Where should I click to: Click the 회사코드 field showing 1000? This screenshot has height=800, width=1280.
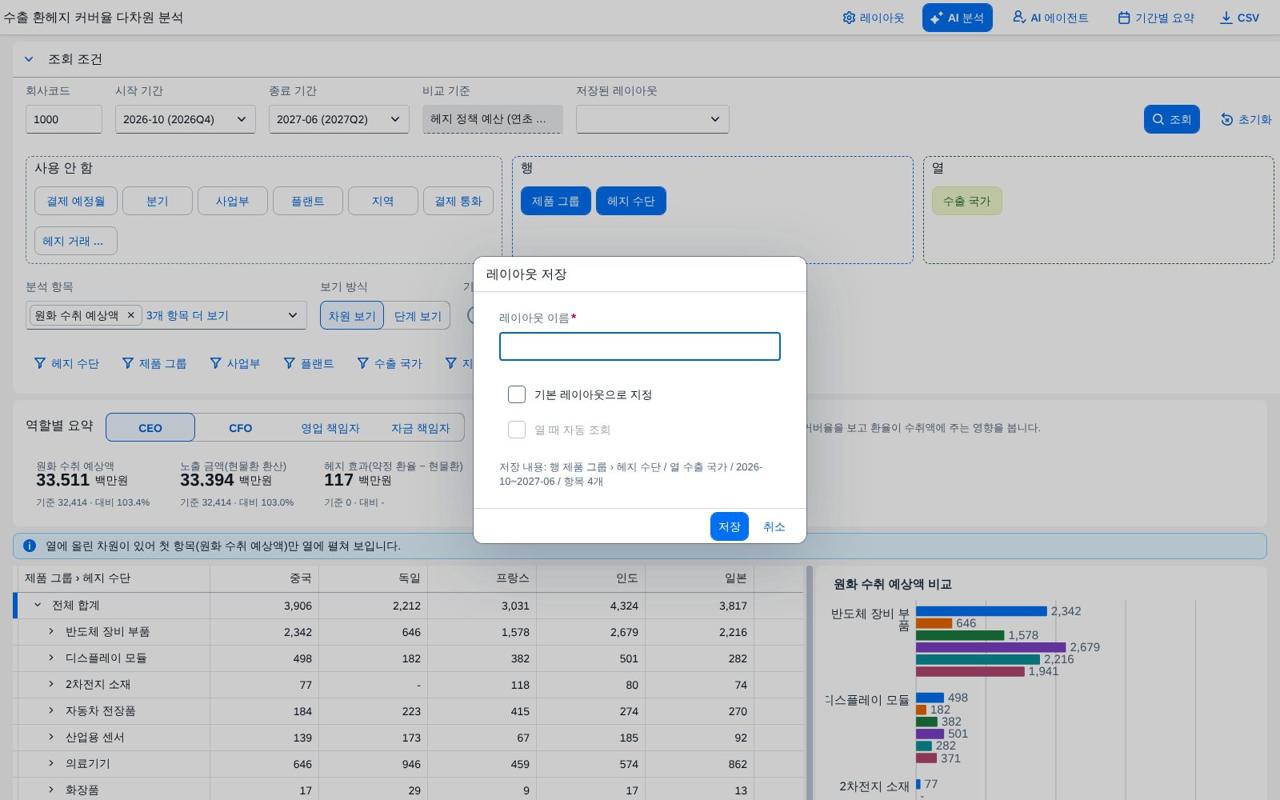[x=64, y=120]
